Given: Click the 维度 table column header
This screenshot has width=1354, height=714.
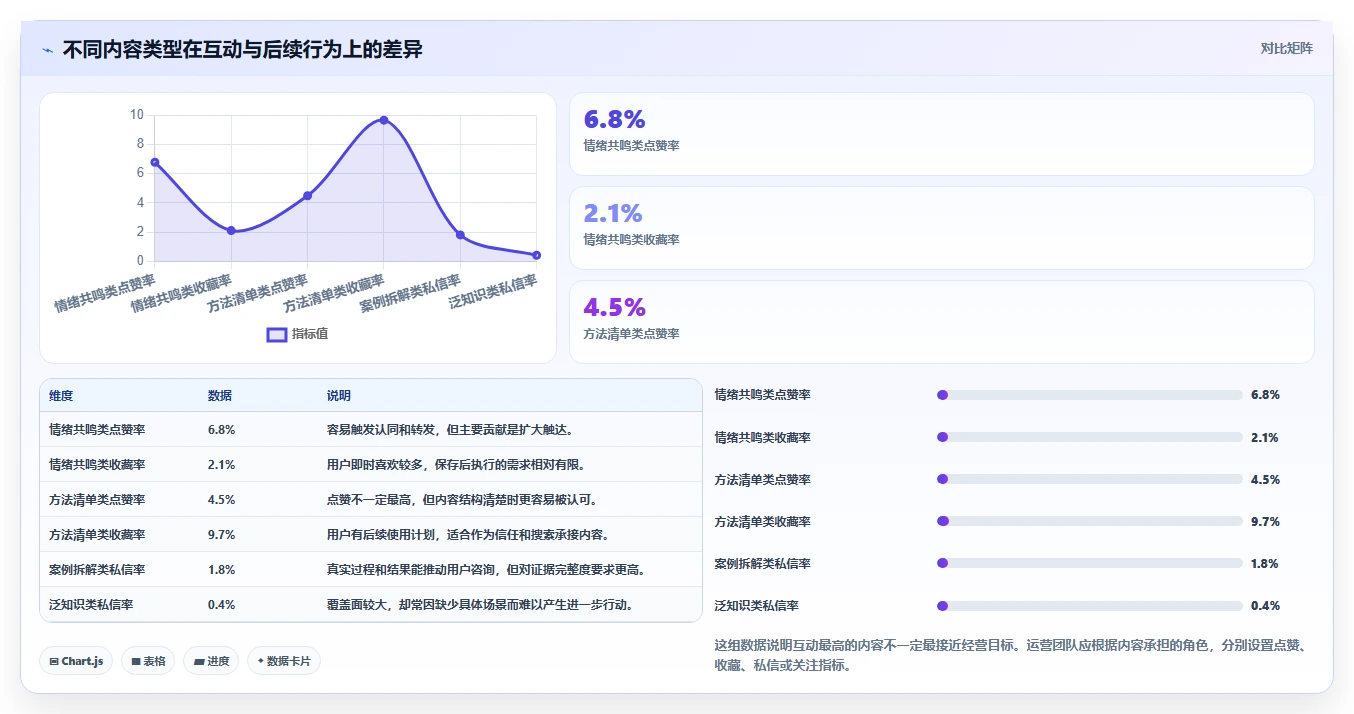Looking at the screenshot, I should pos(61,396).
